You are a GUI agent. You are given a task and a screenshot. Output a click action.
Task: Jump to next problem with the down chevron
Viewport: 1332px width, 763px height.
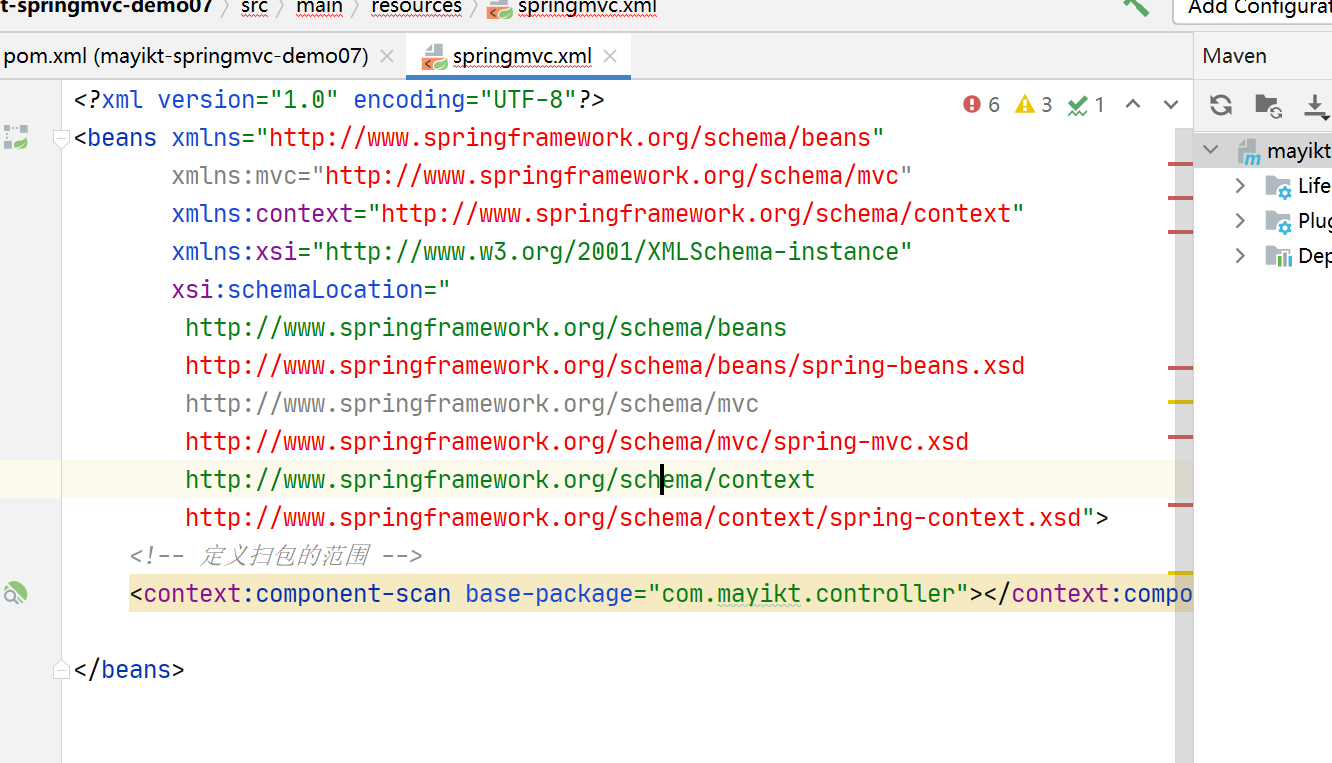point(1169,104)
